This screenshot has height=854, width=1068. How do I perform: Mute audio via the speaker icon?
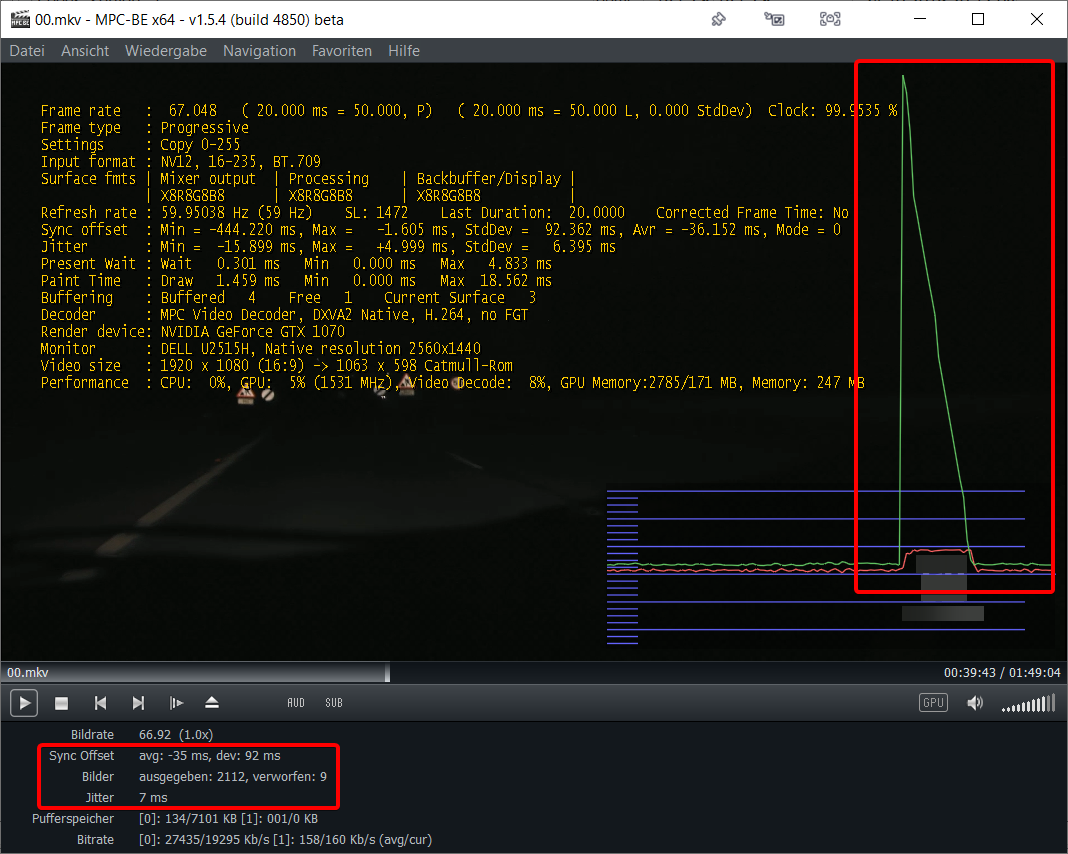point(975,703)
